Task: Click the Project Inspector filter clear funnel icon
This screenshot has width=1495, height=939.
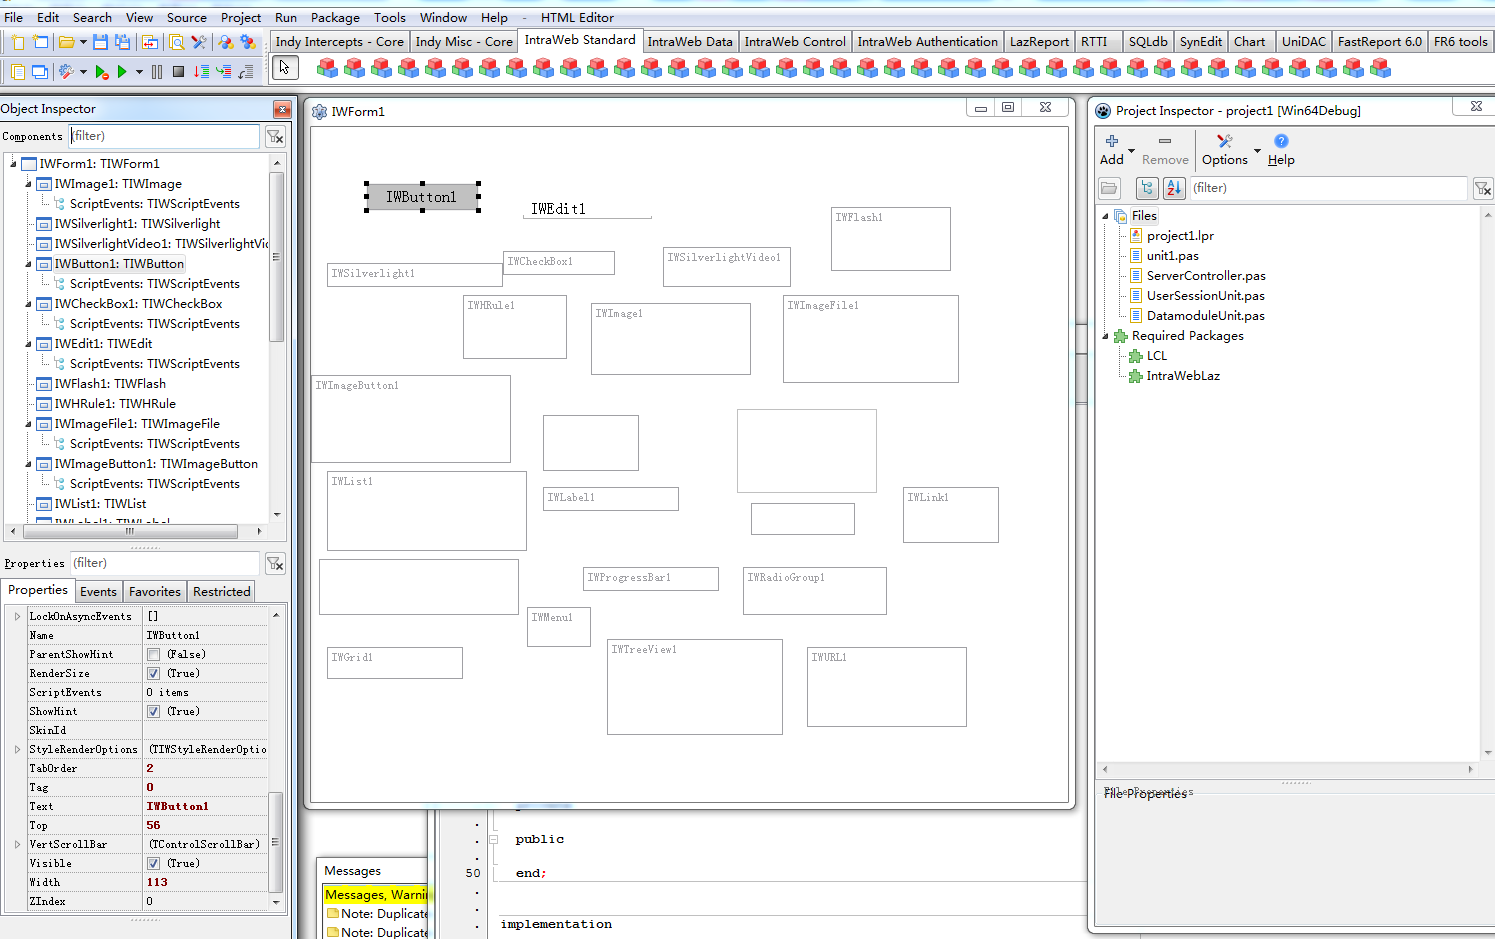Action: 1483,188
